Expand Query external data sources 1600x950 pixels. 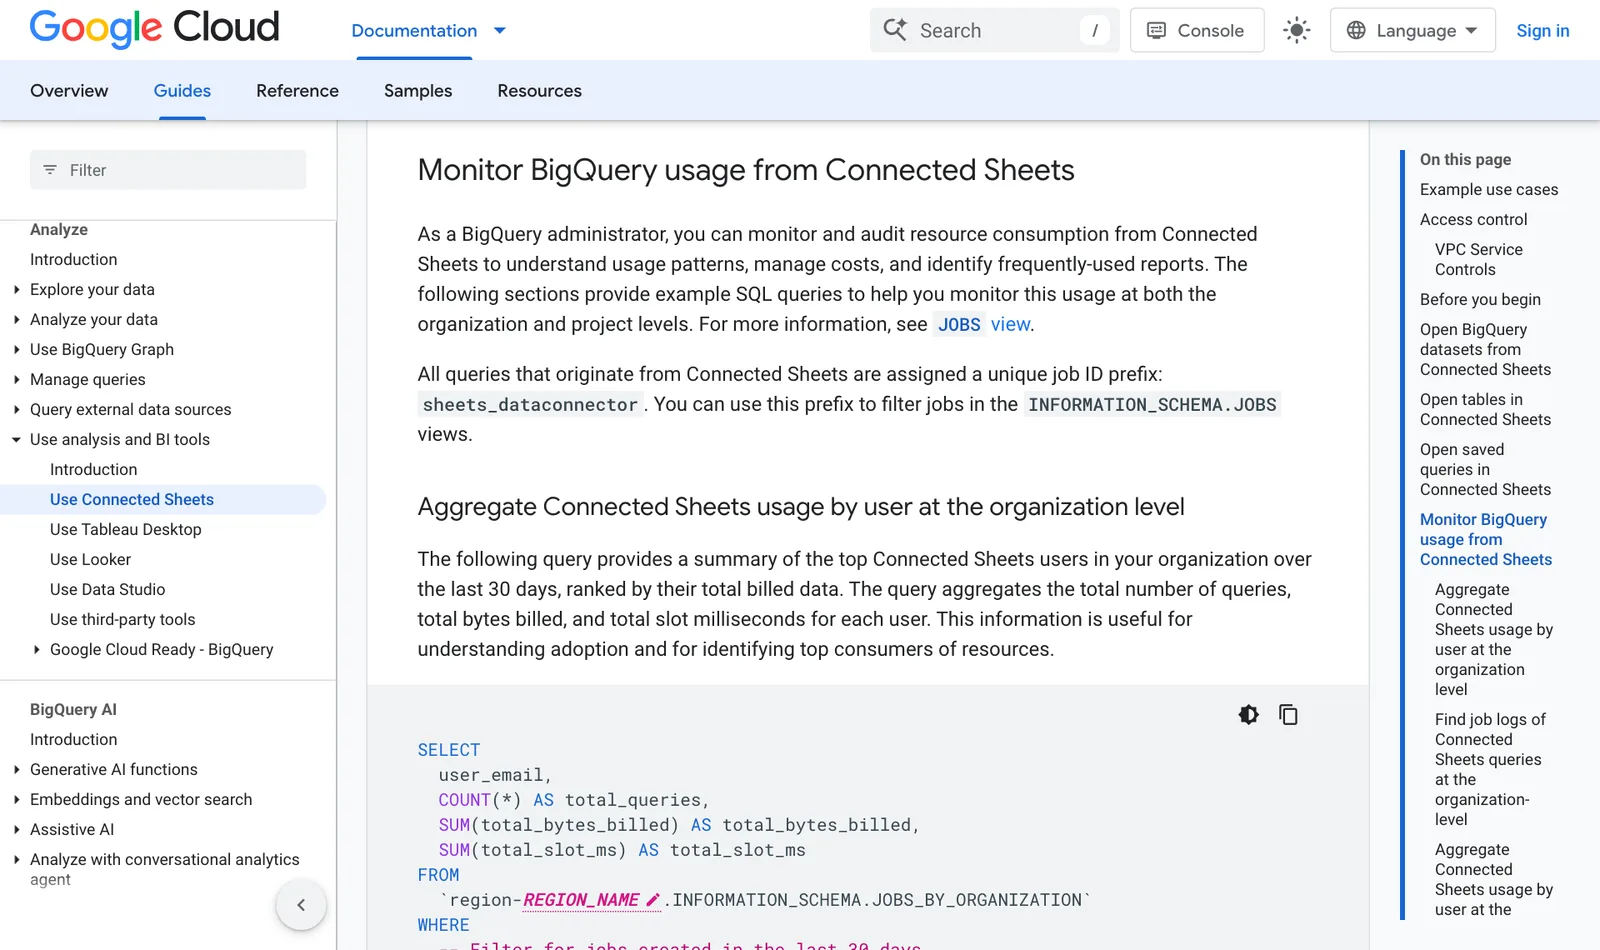pos(17,410)
